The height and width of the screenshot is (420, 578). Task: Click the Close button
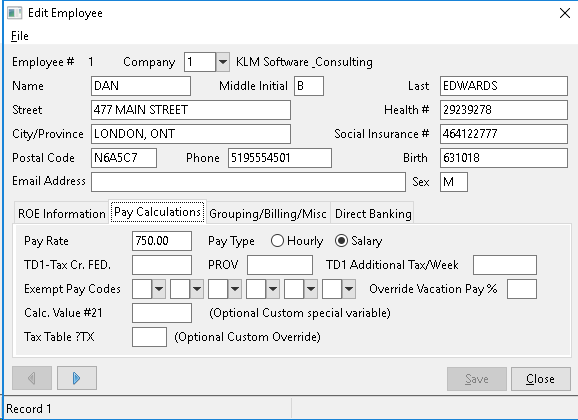pyautogui.click(x=540, y=379)
